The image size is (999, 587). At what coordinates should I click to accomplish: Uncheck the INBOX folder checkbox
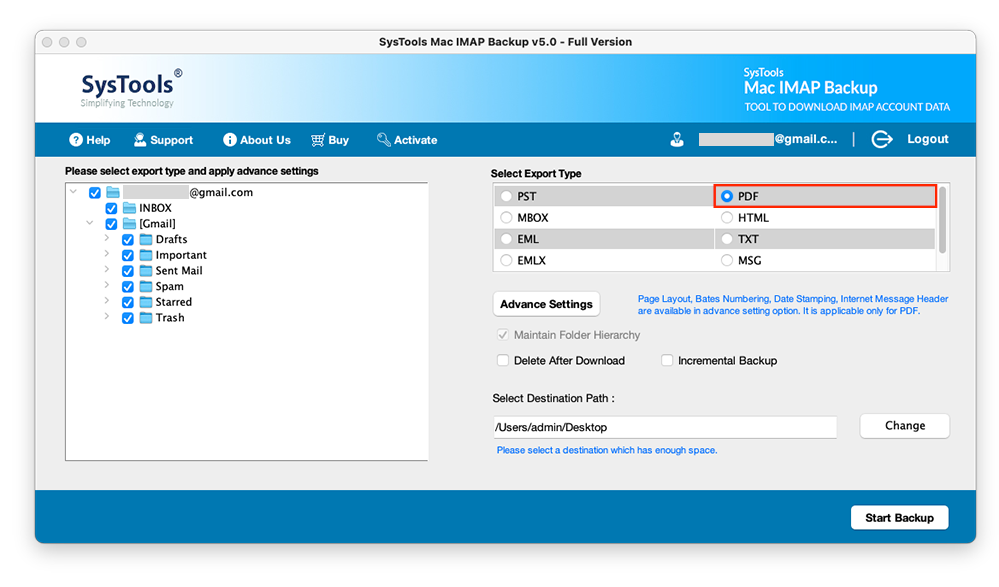click(111, 208)
